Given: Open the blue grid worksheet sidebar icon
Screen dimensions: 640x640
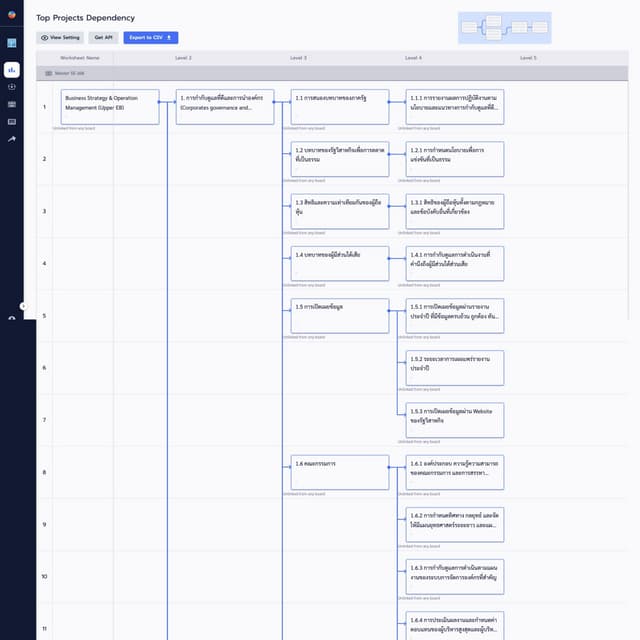Looking at the screenshot, I should [x=12, y=43].
